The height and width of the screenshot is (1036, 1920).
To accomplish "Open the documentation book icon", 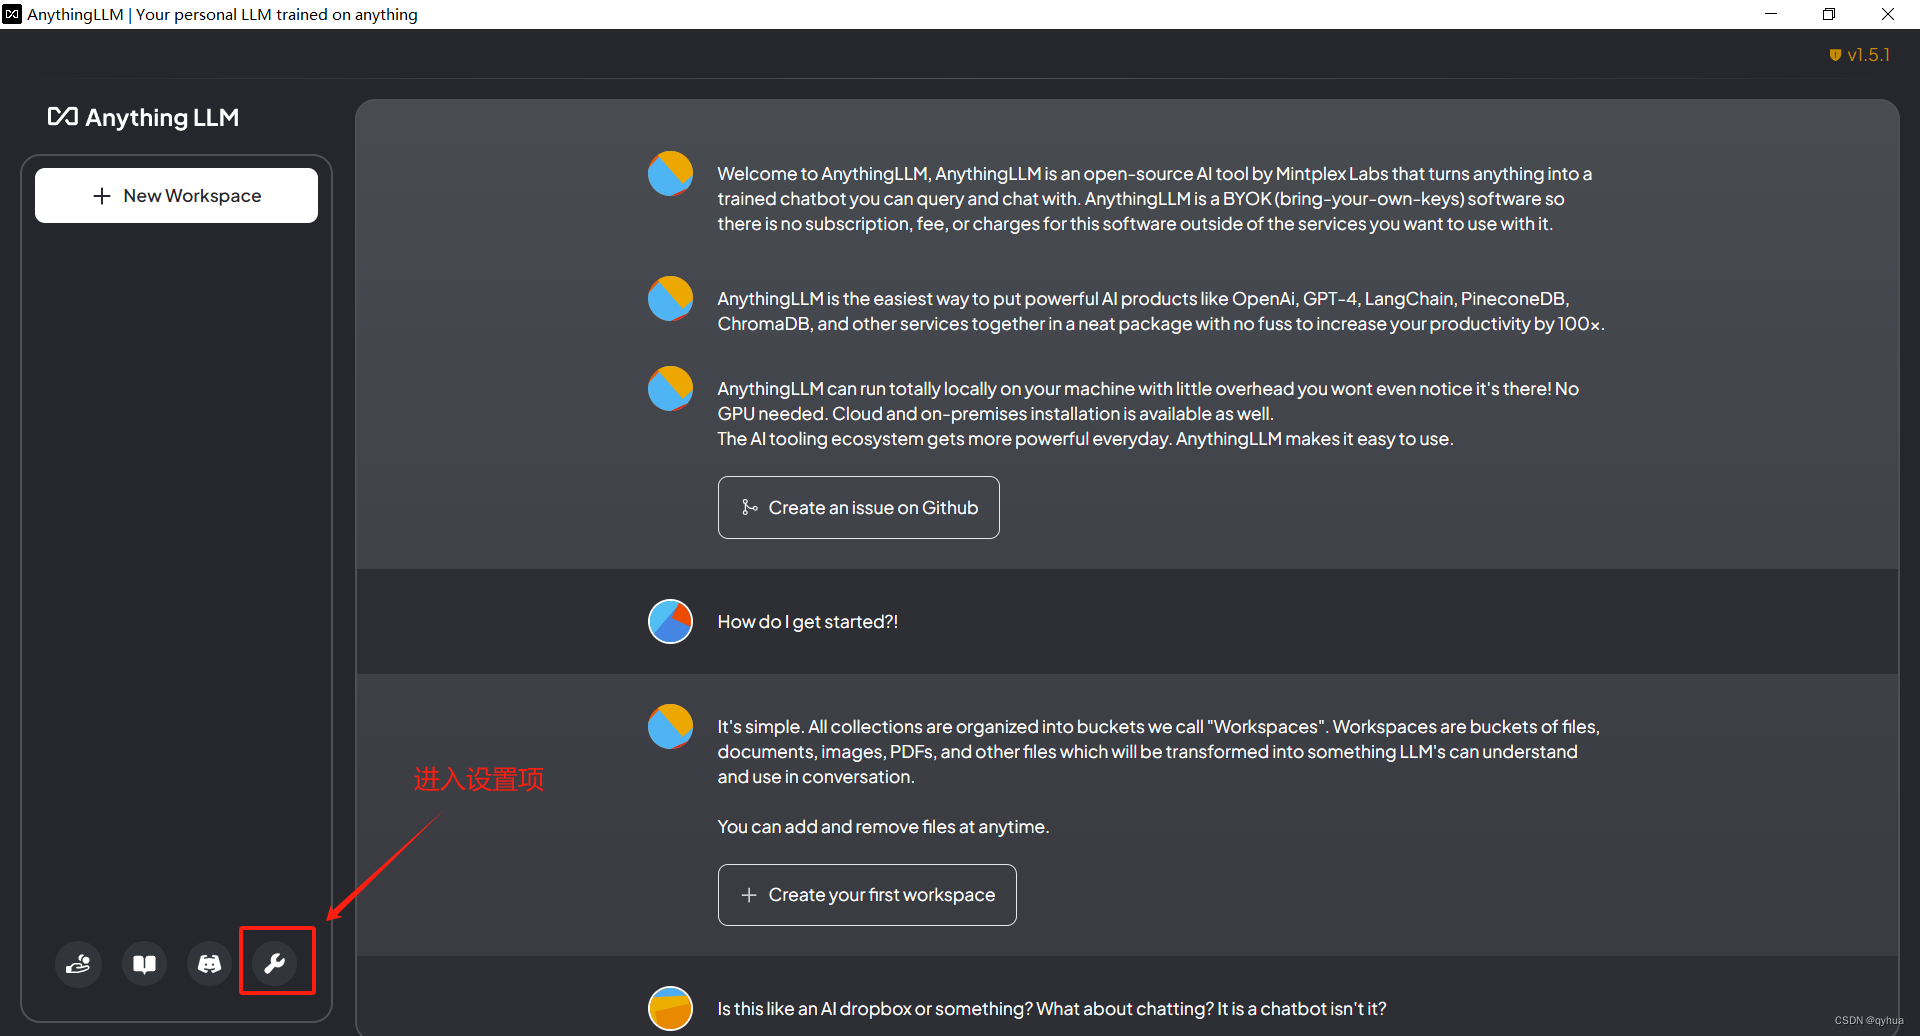I will (144, 963).
